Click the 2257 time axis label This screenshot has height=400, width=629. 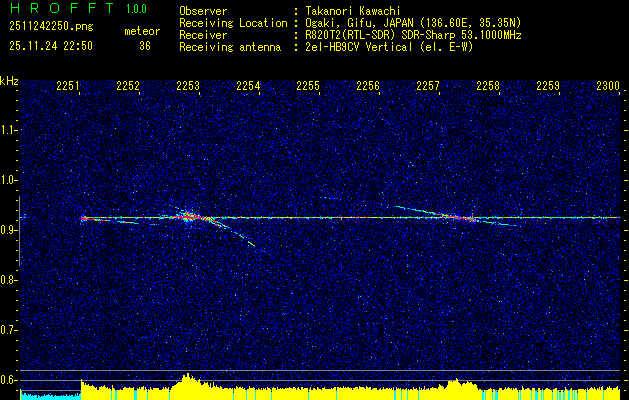click(x=428, y=85)
